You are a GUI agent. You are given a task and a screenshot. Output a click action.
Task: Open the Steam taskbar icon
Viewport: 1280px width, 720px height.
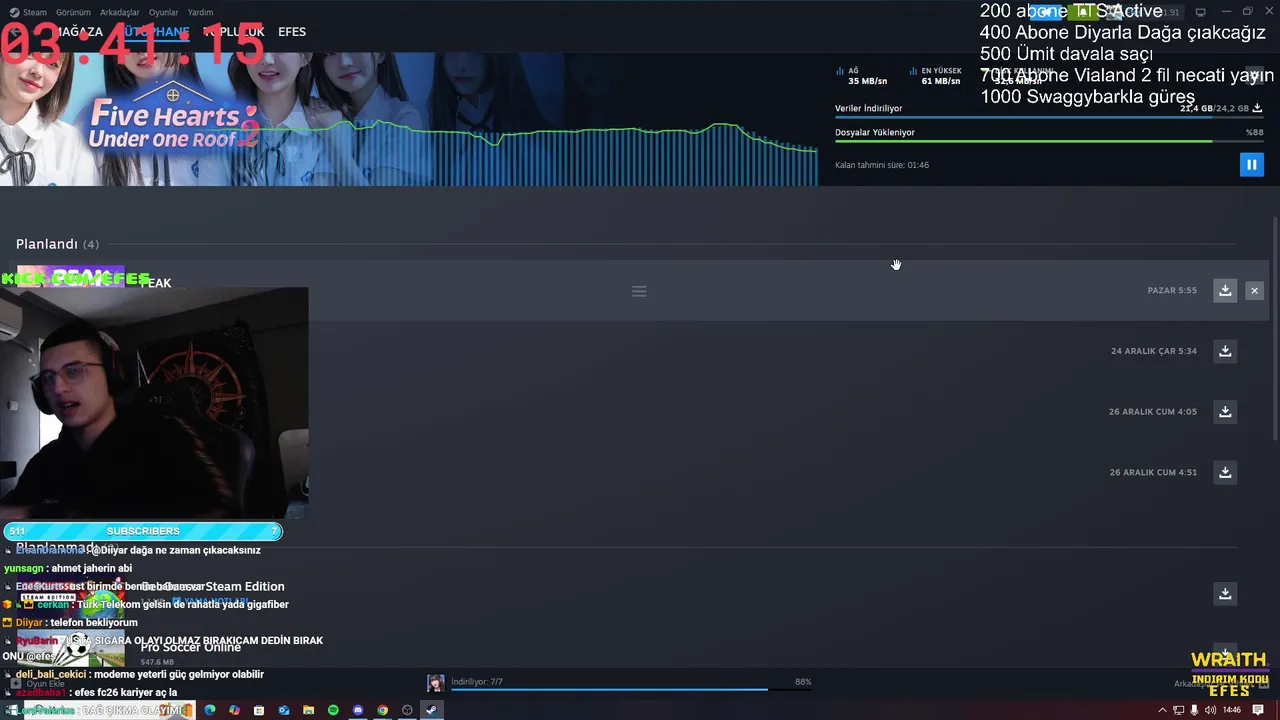click(x=431, y=710)
